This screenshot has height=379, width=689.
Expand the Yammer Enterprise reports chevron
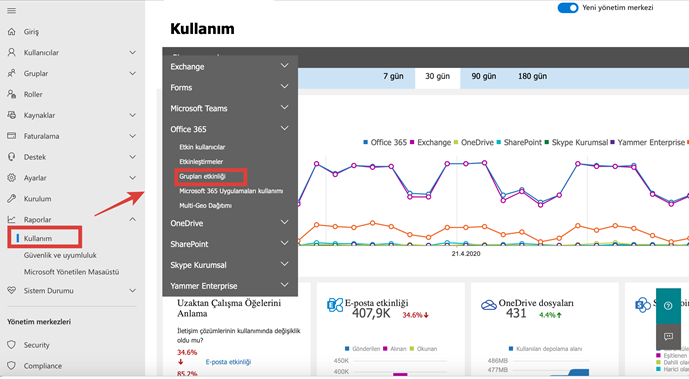[285, 285]
